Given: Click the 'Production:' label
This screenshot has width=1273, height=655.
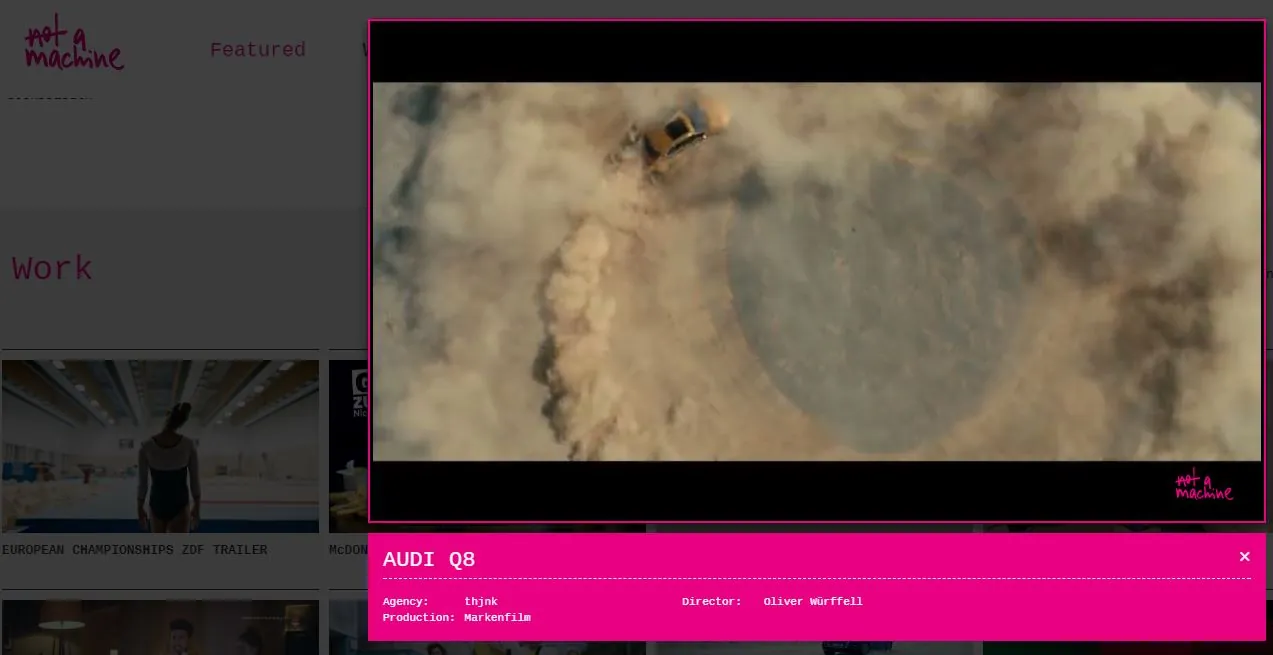Looking at the screenshot, I should point(419,617).
